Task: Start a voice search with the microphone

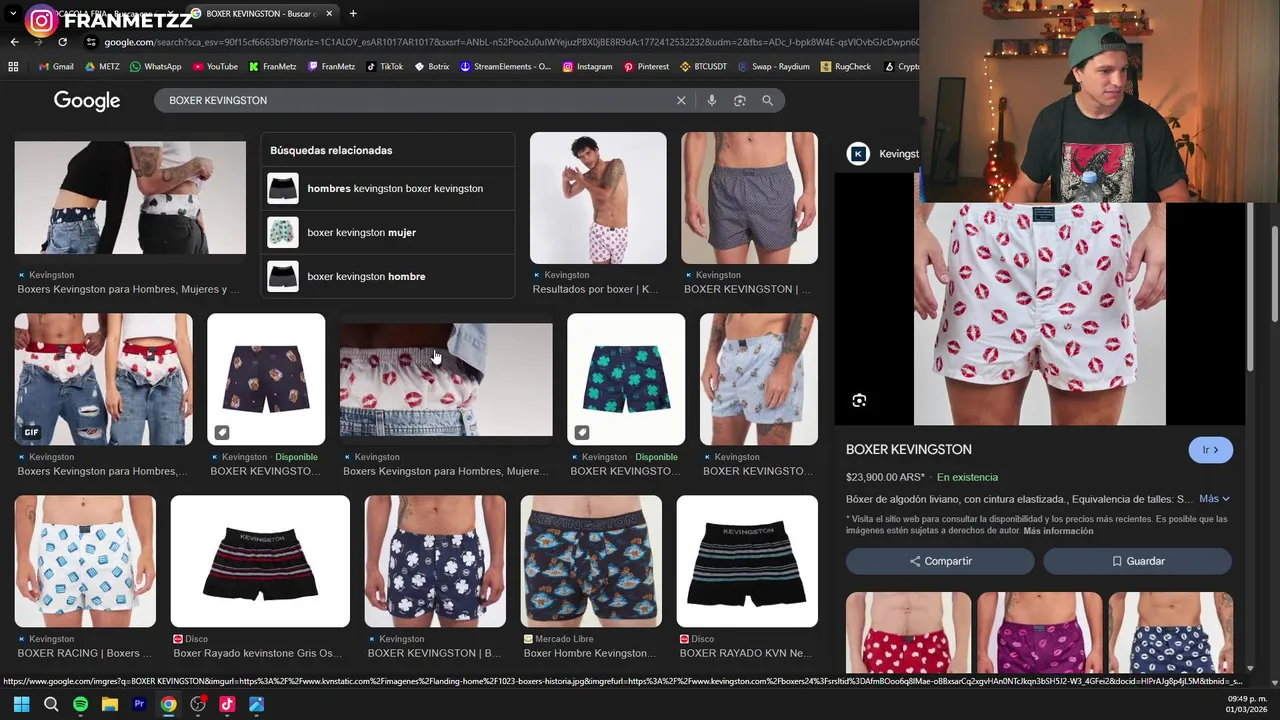Action: tap(711, 100)
